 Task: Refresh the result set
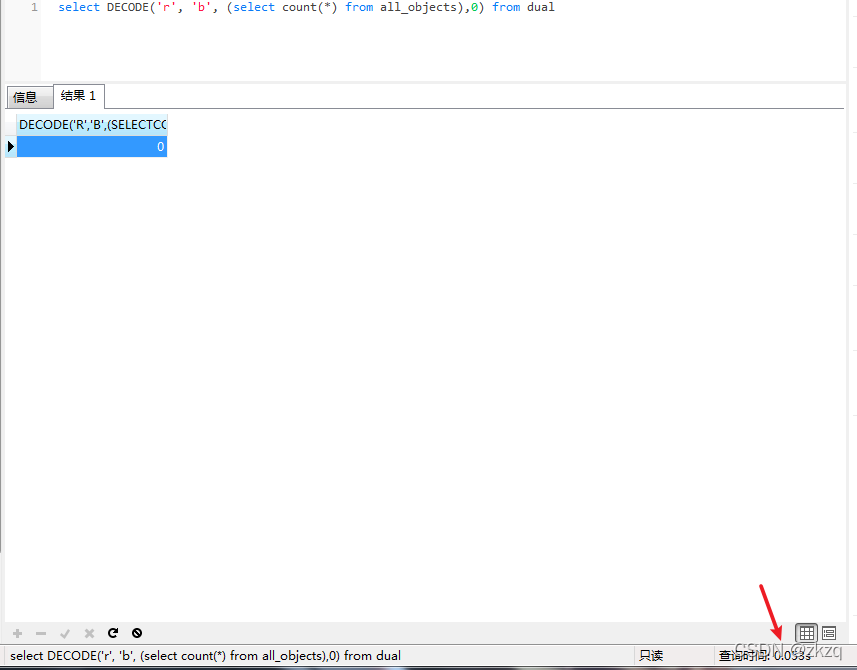pos(113,633)
